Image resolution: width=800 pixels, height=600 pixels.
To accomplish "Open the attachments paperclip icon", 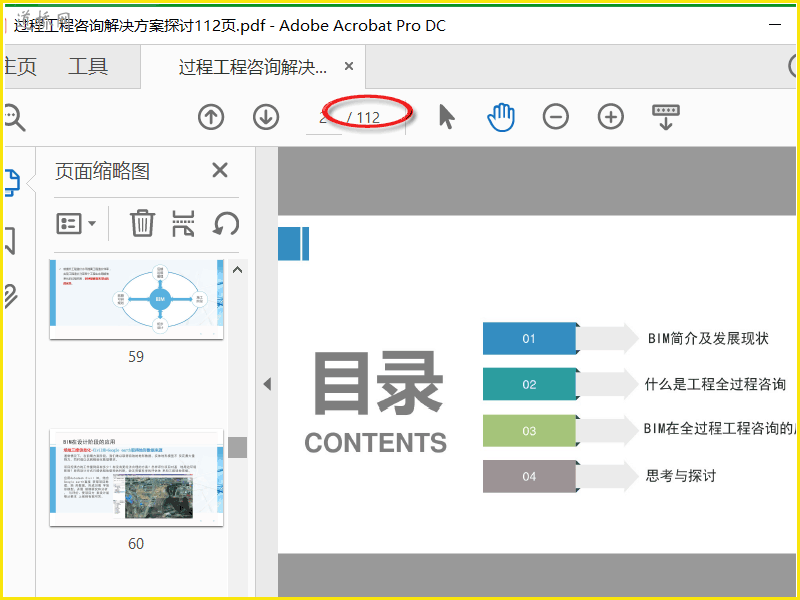I will 11,296.
